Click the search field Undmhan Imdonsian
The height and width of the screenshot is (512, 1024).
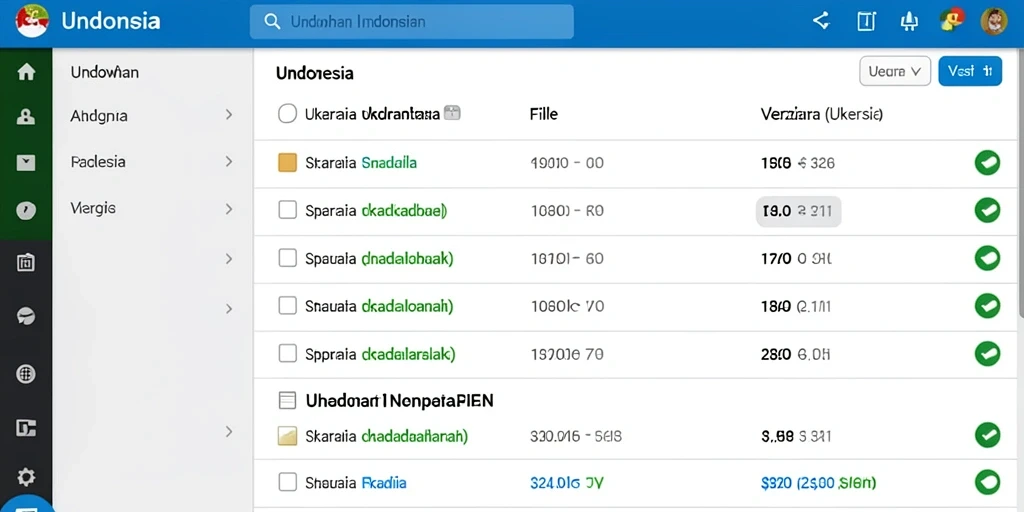411,22
